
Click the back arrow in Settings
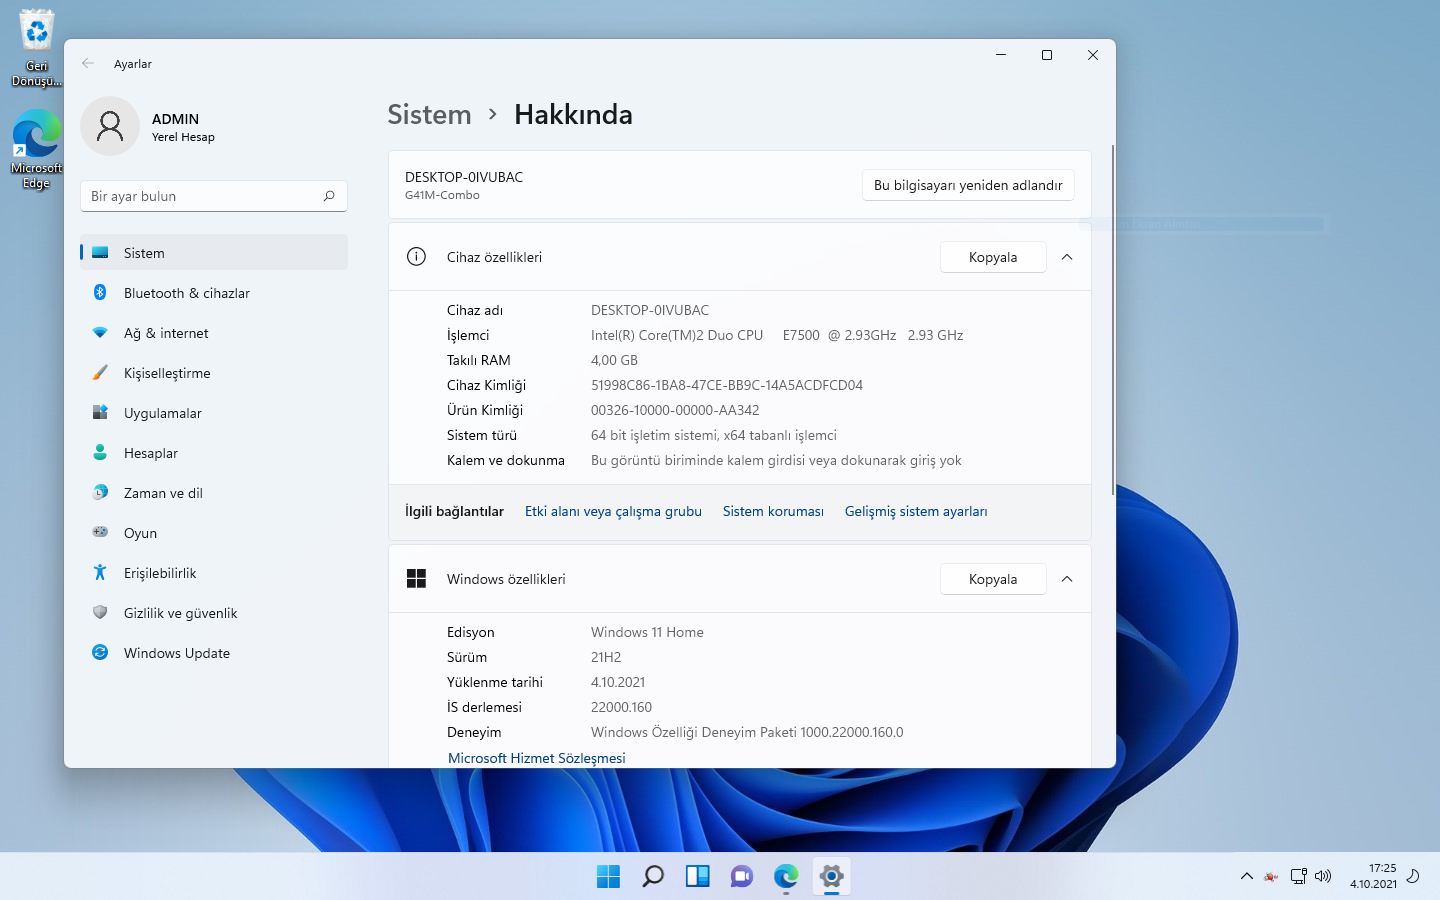click(x=88, y=63)
